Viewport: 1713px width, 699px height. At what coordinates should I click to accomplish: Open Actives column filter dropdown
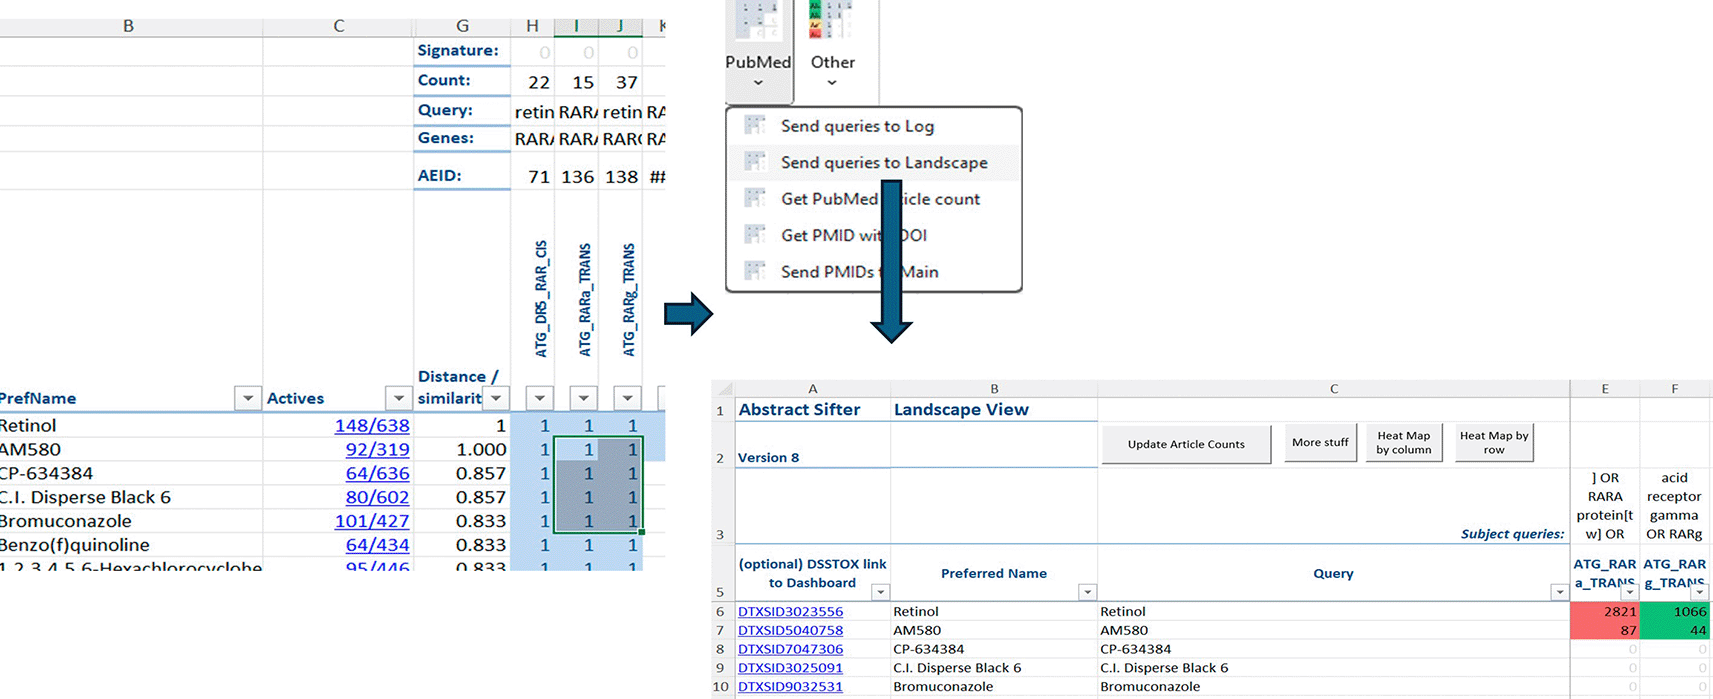(x=398, y=398)
